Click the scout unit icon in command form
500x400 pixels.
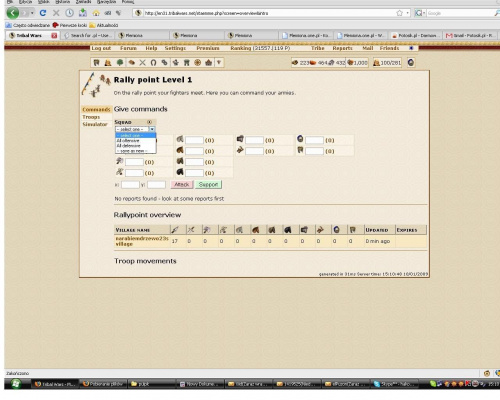point(180,139)
